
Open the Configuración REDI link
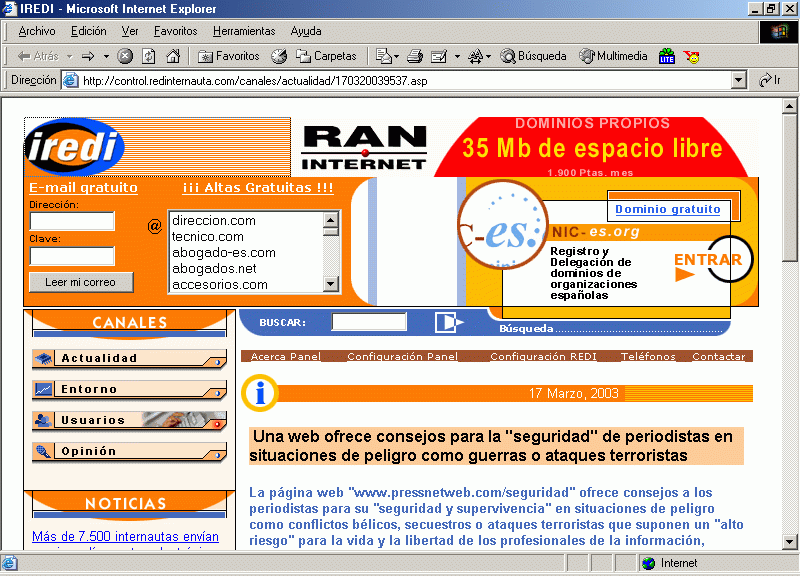[543, 357]
